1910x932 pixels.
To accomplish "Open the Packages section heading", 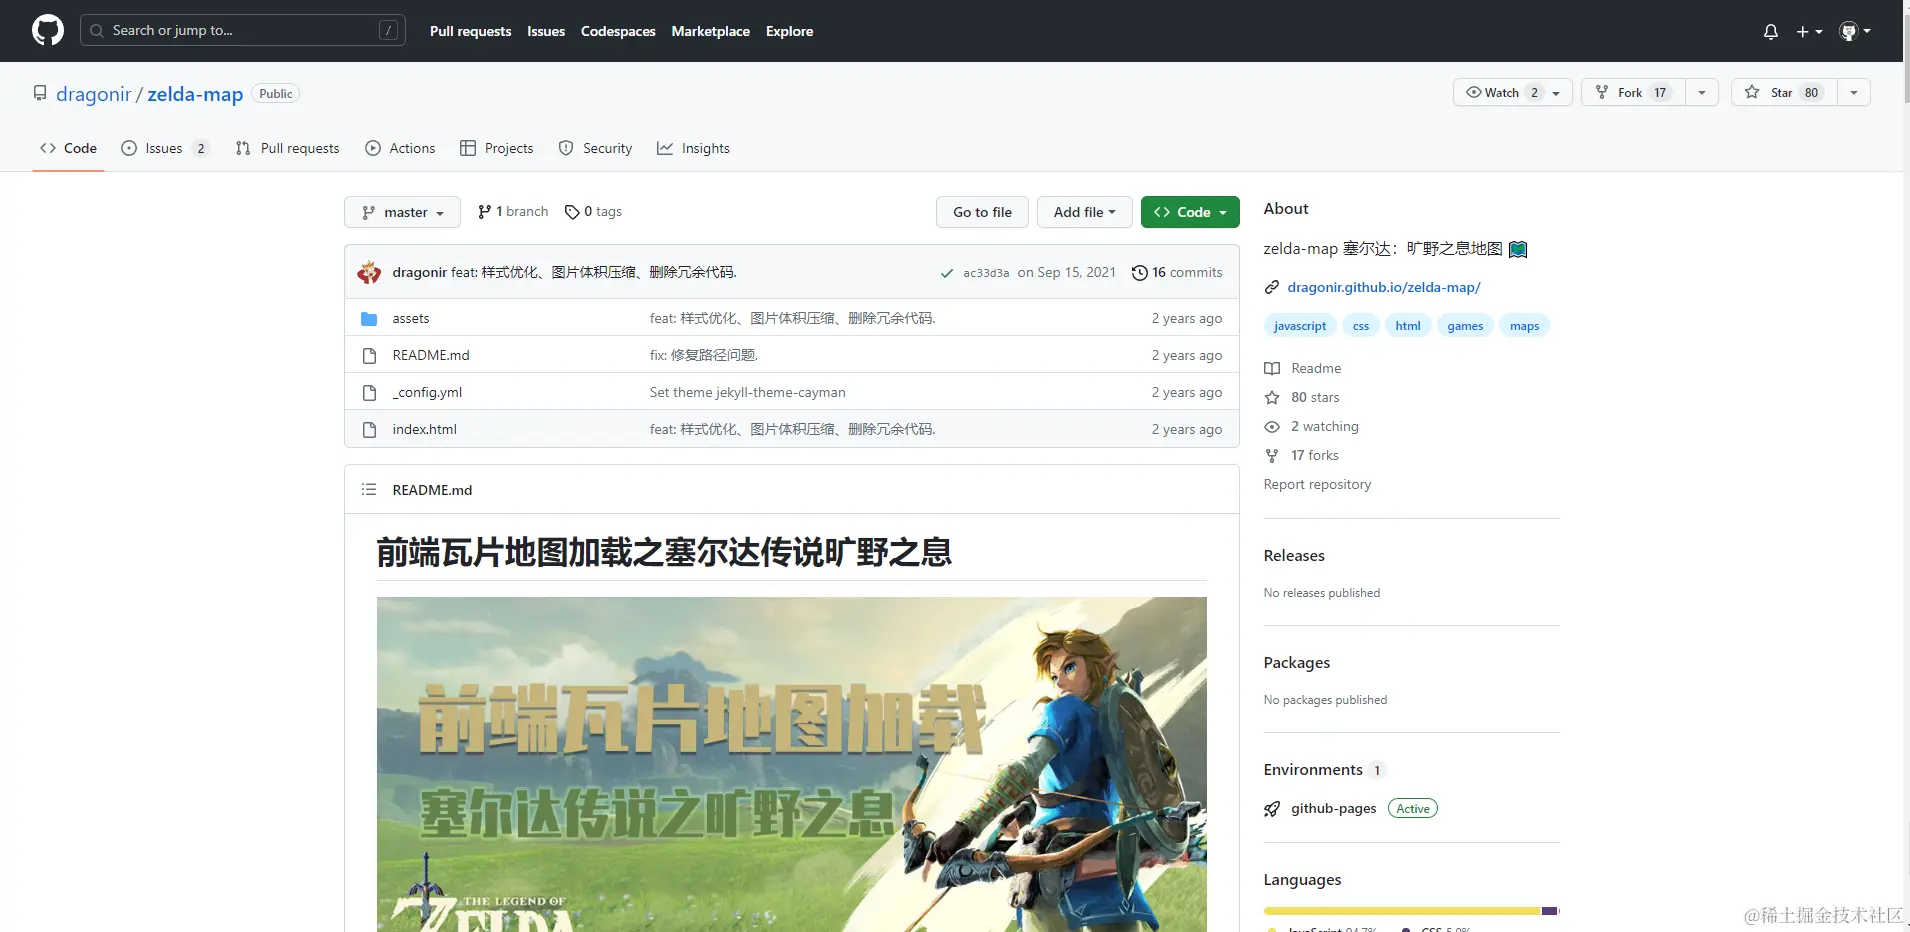I will (1297, 663).
